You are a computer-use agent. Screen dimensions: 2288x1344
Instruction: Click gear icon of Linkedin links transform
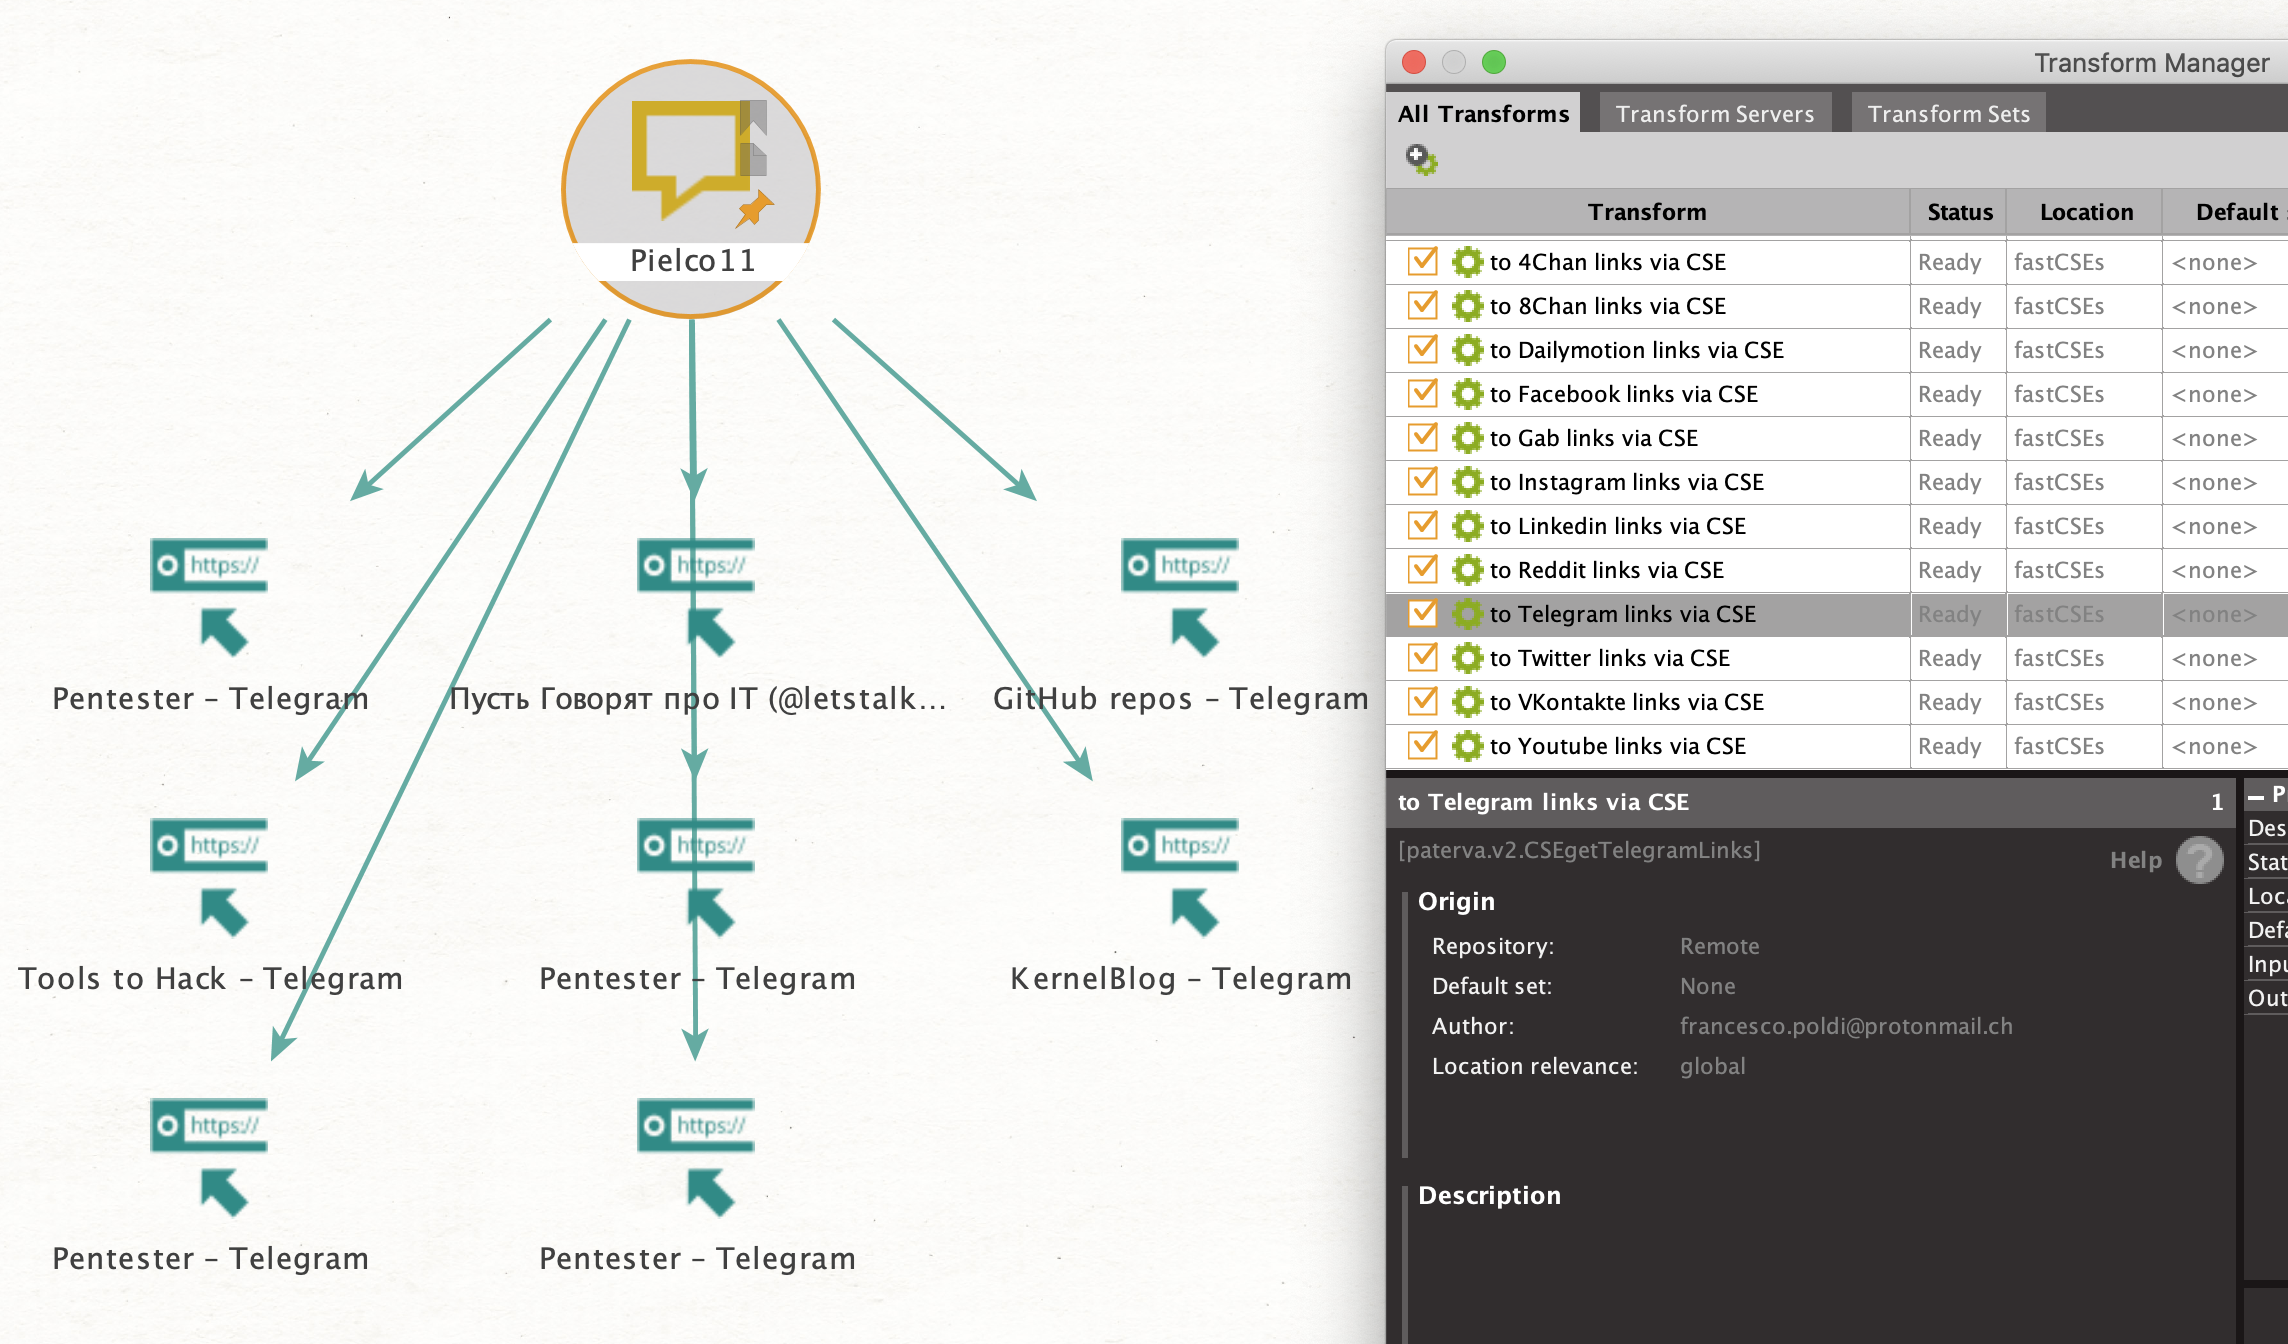coord(1467,526)
